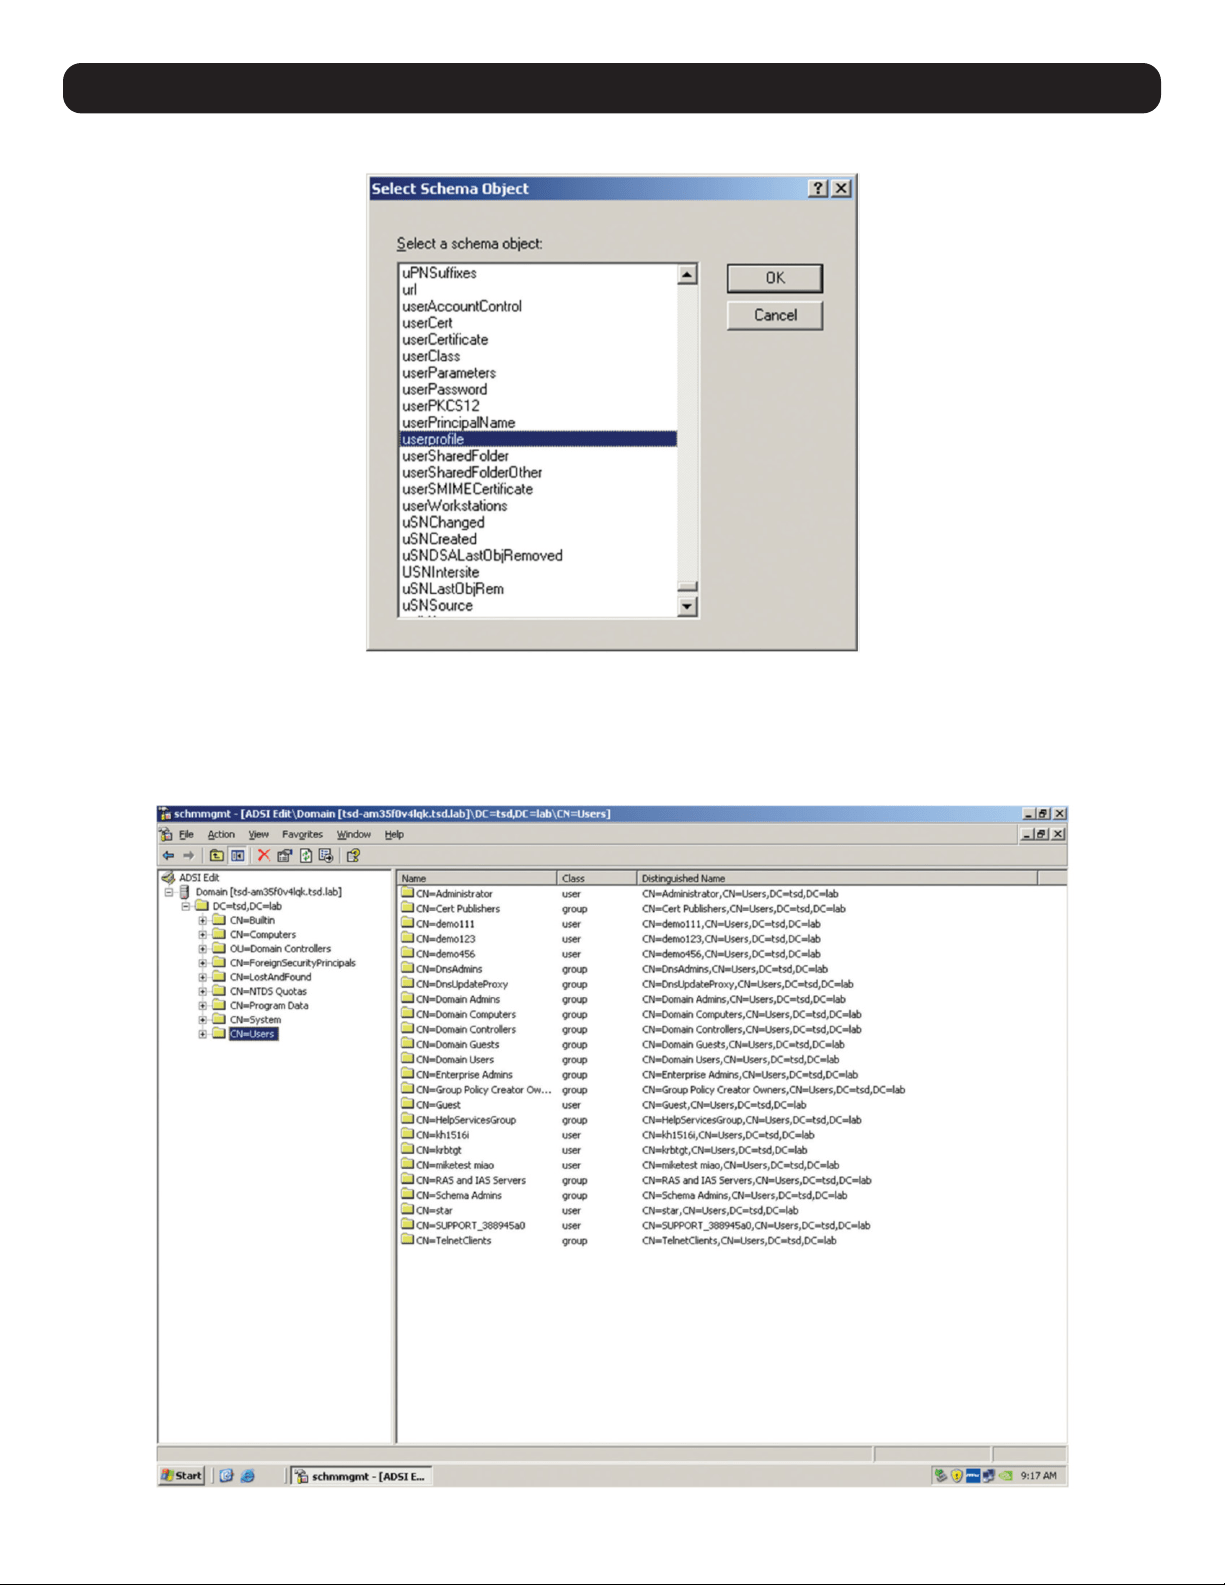Open the Favorites menu
The image size is (1225, 1585).
(x=302, y=835)
